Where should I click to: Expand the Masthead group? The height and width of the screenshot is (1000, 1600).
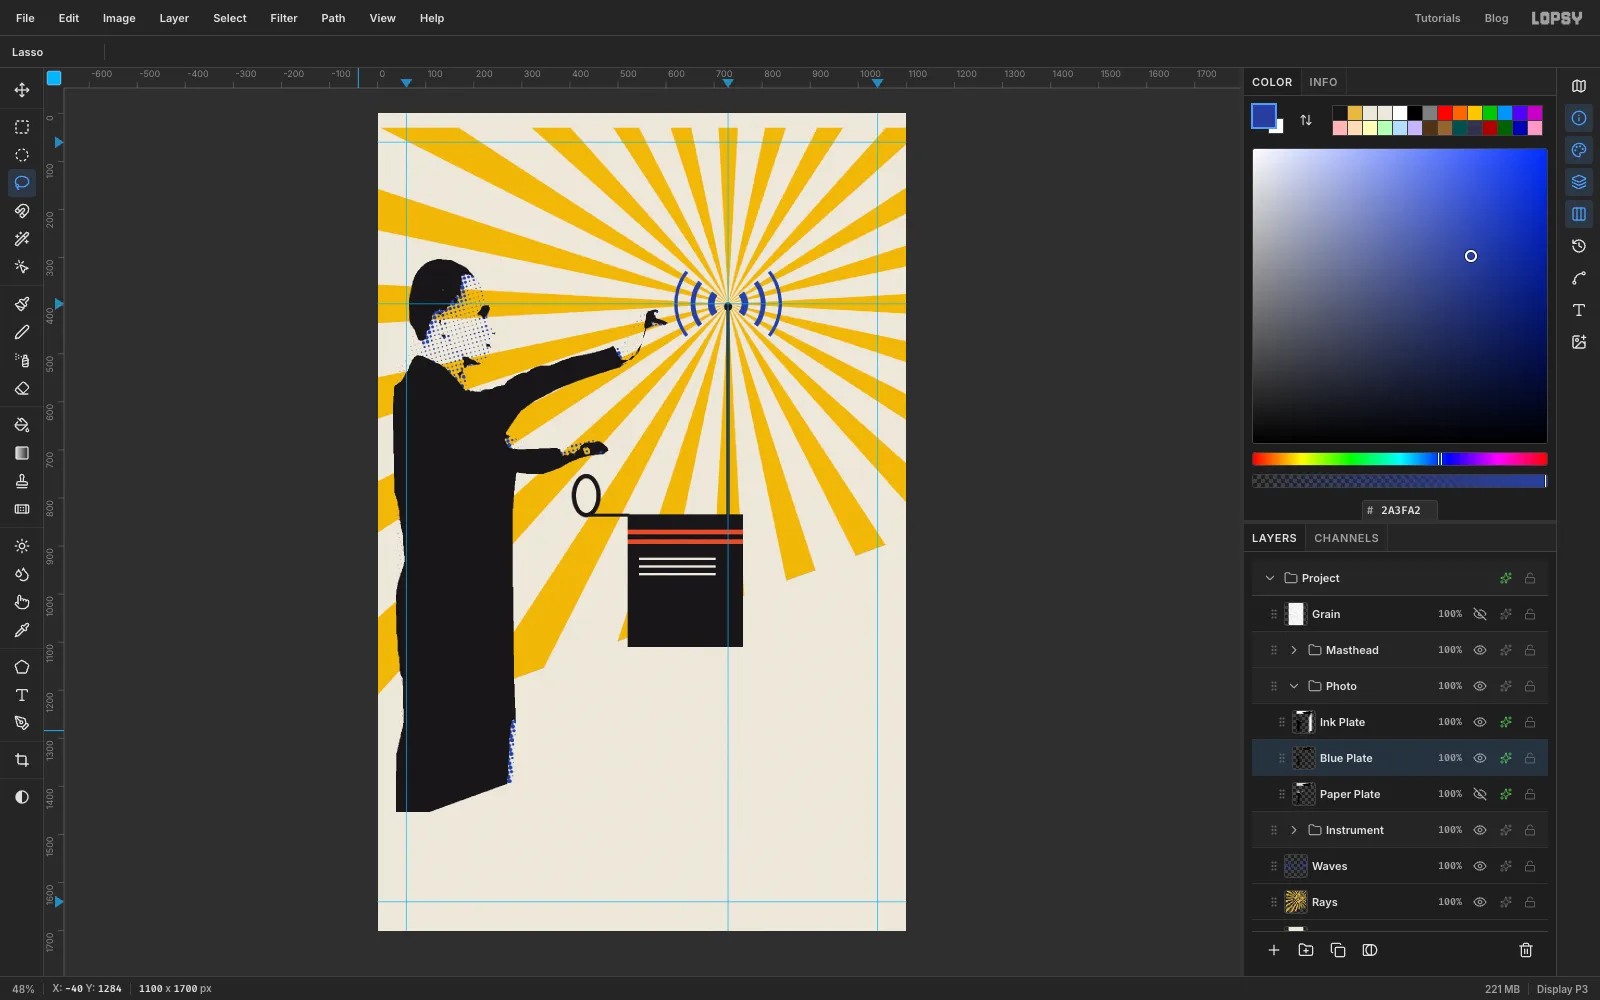coord(1294,650)
